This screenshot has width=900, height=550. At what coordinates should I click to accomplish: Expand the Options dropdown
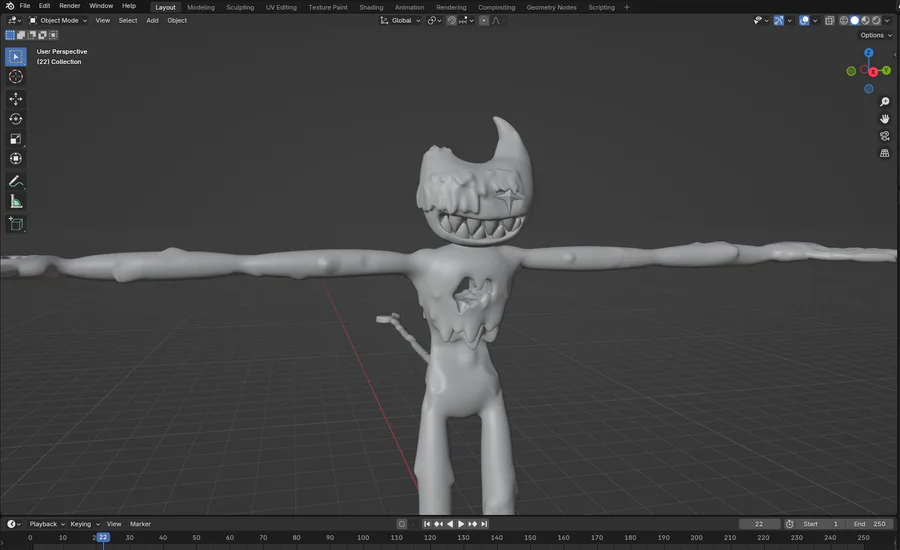point(876,36)
